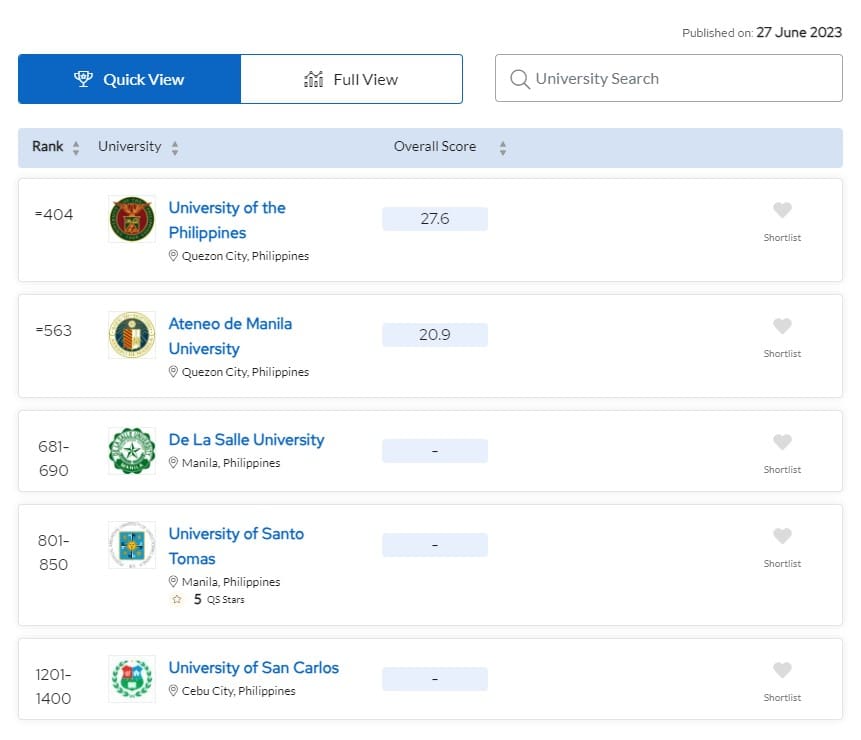Shortlist University of the Philippines with heart
861x740 pixels.
pyautogui.click(x=782, y=210)
